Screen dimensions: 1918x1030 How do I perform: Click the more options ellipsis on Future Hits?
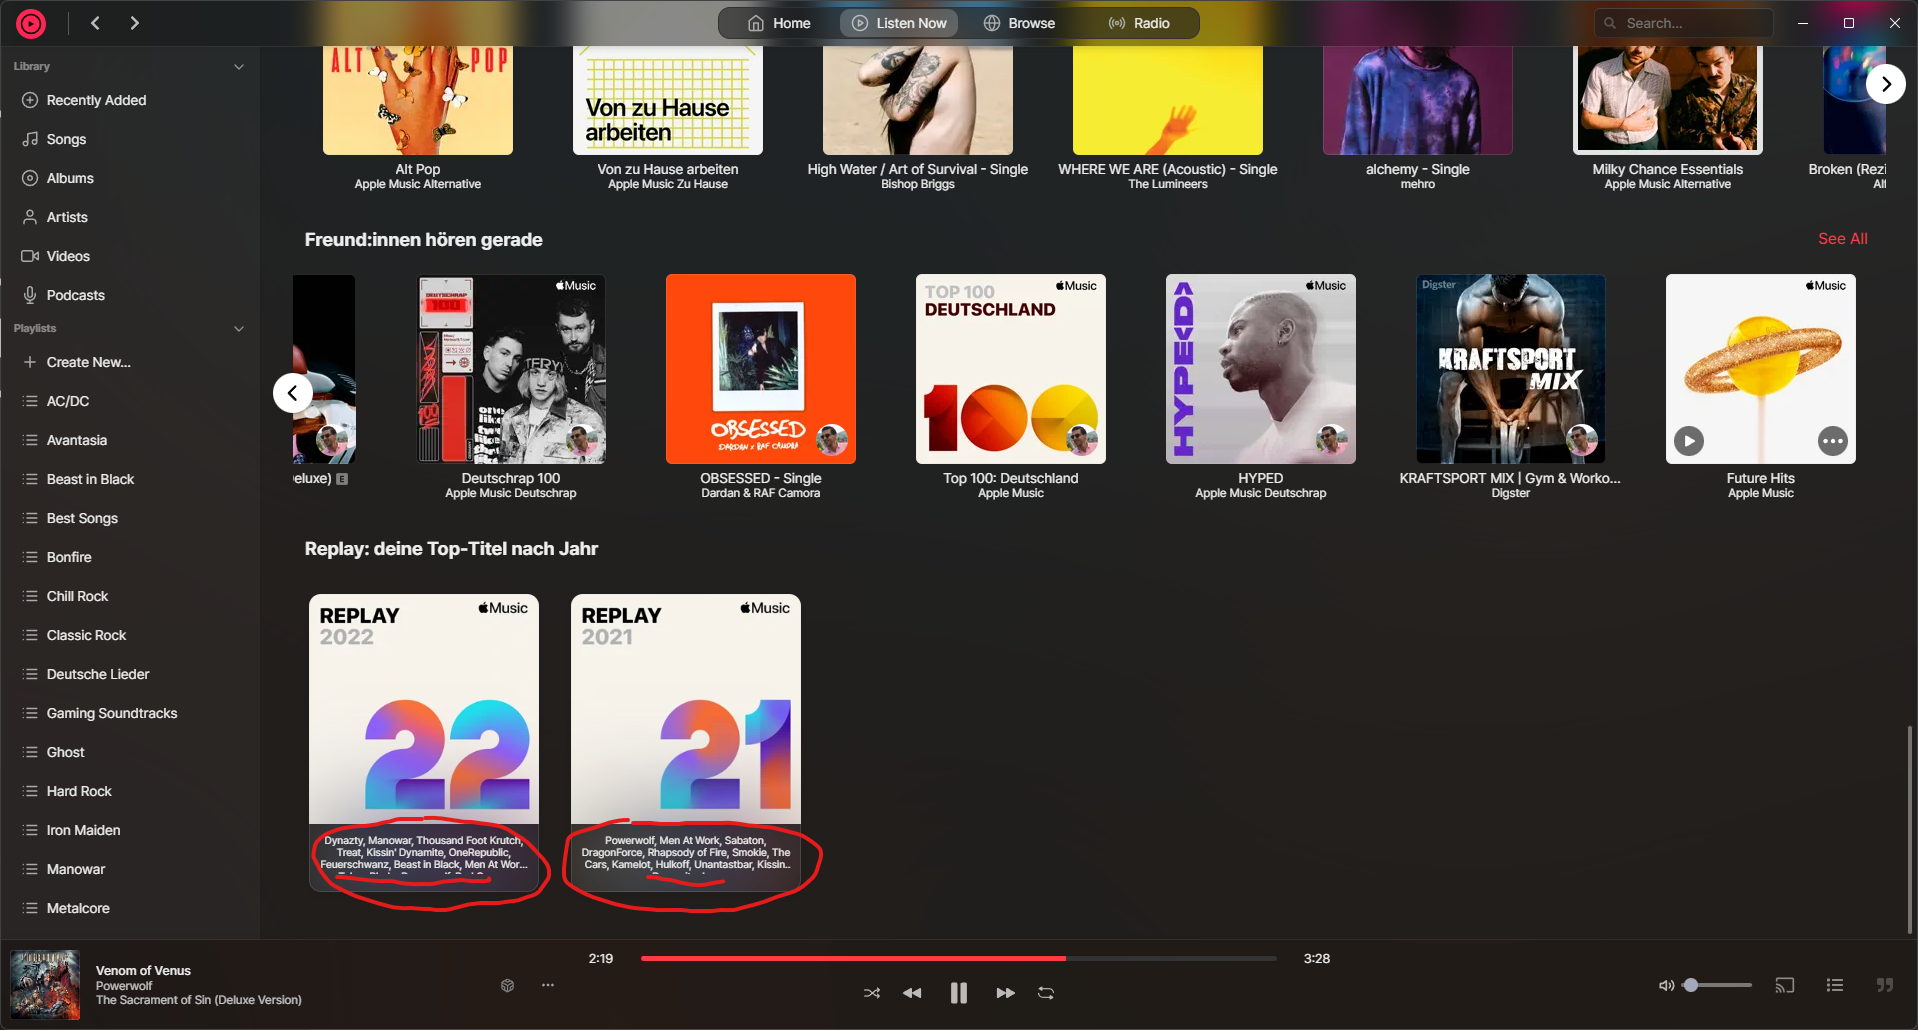click(x=1833, y=441)
